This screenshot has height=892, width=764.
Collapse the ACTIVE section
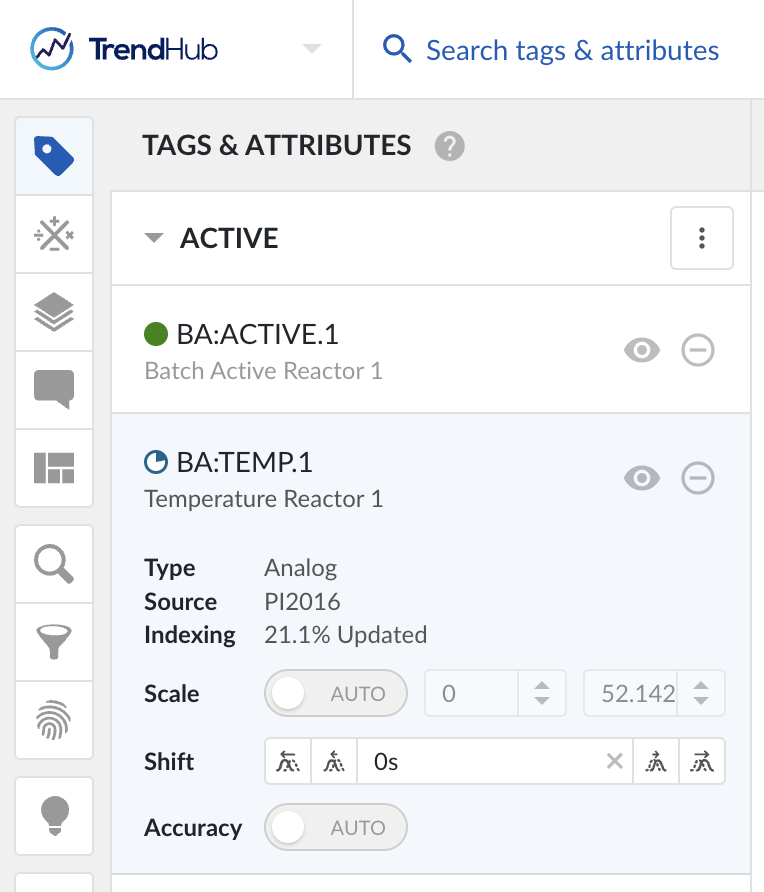pyautogui.click(x=153, y=238)
